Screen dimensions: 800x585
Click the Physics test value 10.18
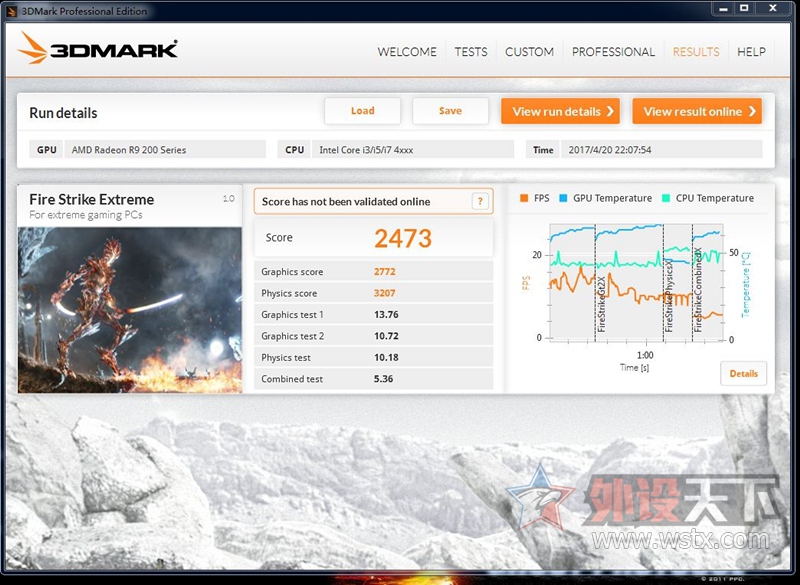click(386, 358)
